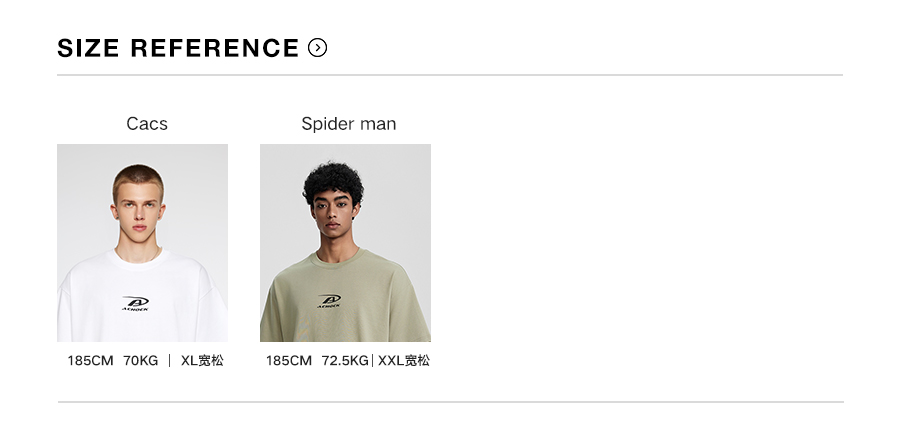
Task: Click the circled arrow beside SIZE REFERENCE
Action: [x=318, y=47]
